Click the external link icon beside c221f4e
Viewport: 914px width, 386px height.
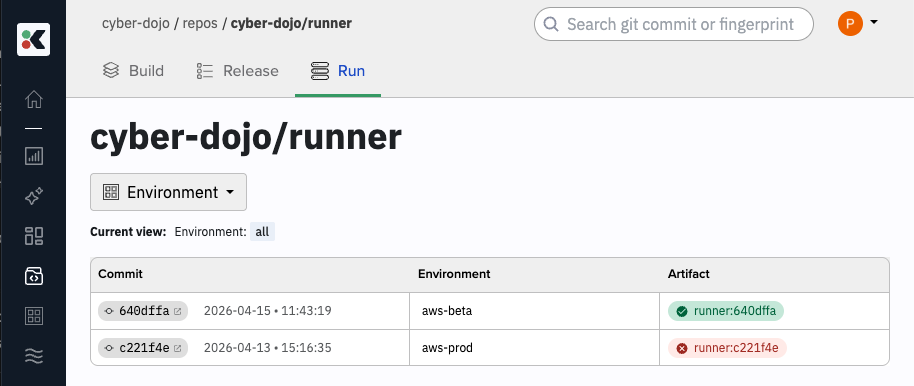pos(178,349)
